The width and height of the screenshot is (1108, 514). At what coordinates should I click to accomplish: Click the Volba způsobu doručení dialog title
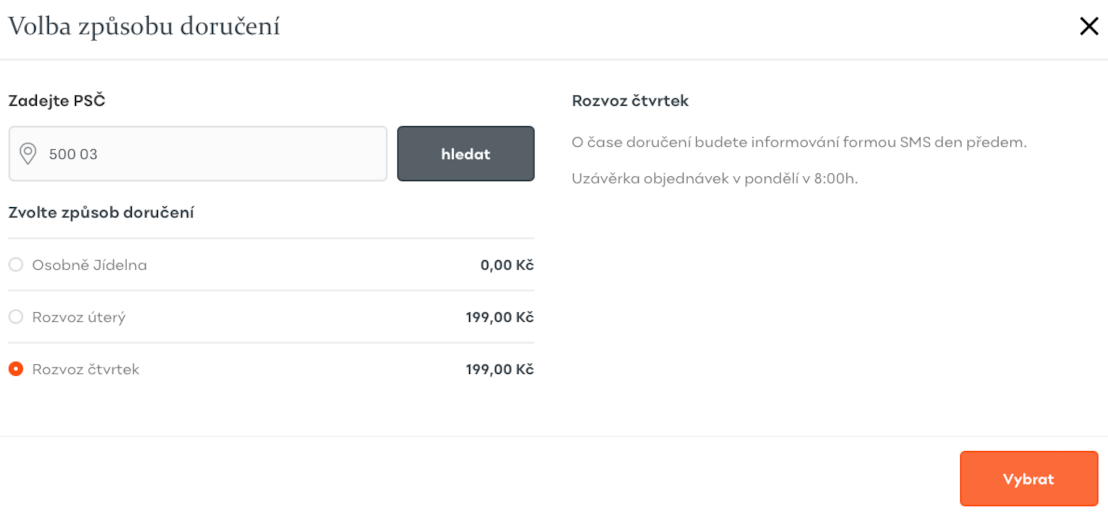pyautogui.click(x=144, y=27)
